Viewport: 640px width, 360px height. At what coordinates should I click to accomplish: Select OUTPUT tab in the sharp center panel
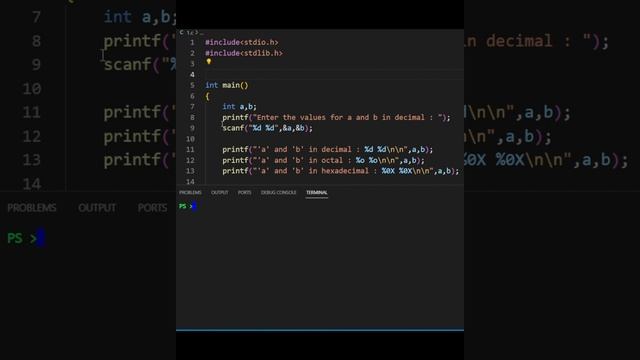tap(220, 192)
